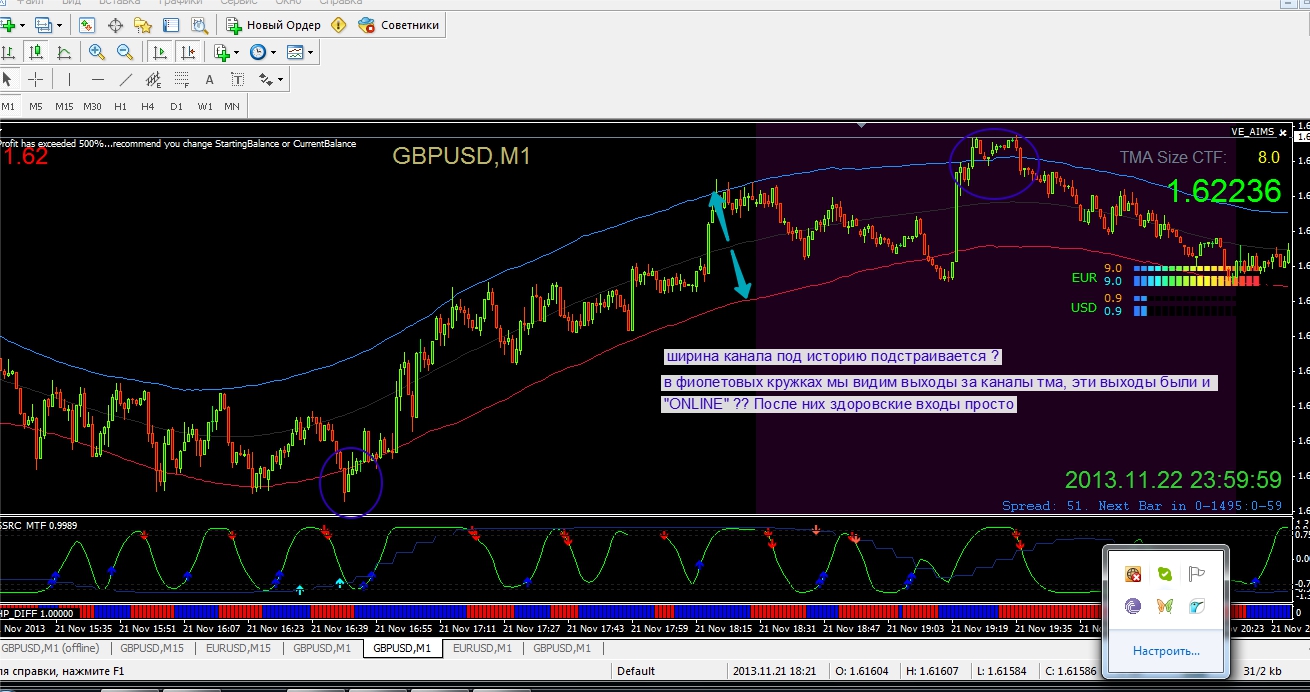Switch timeframe to M30
Screen dimensions: 1310x692
92,106
